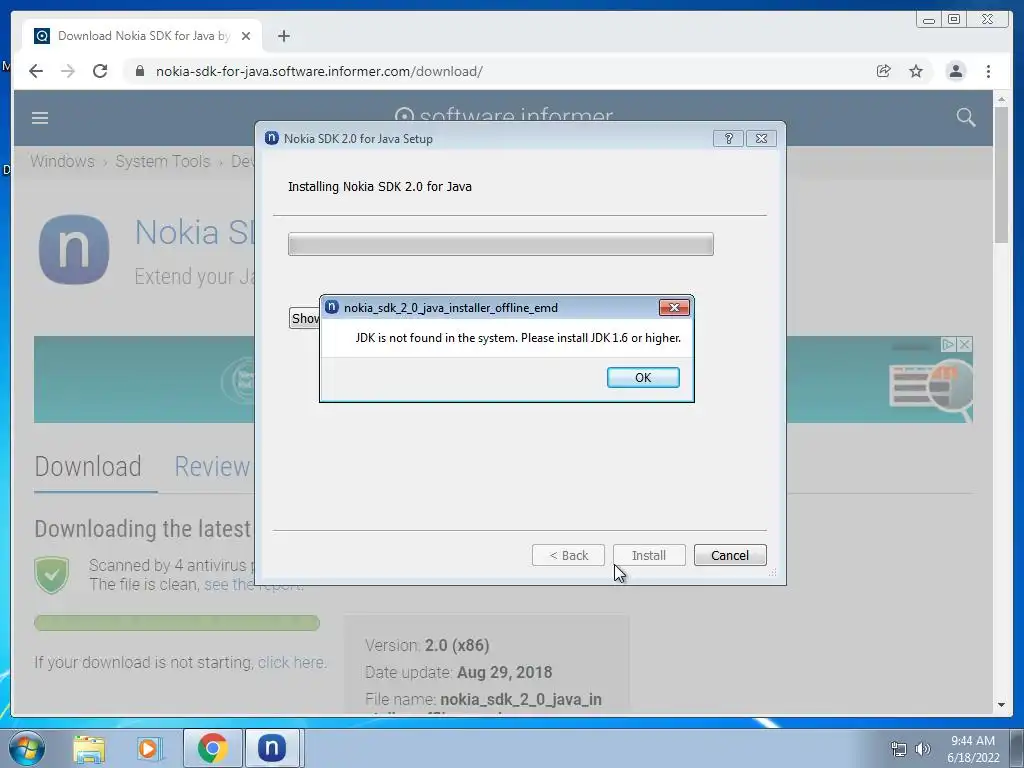Click the AdChoices icon on banner
This screenshot has width=1024, height=768.
pyautogui.click(x=948, y=344)
